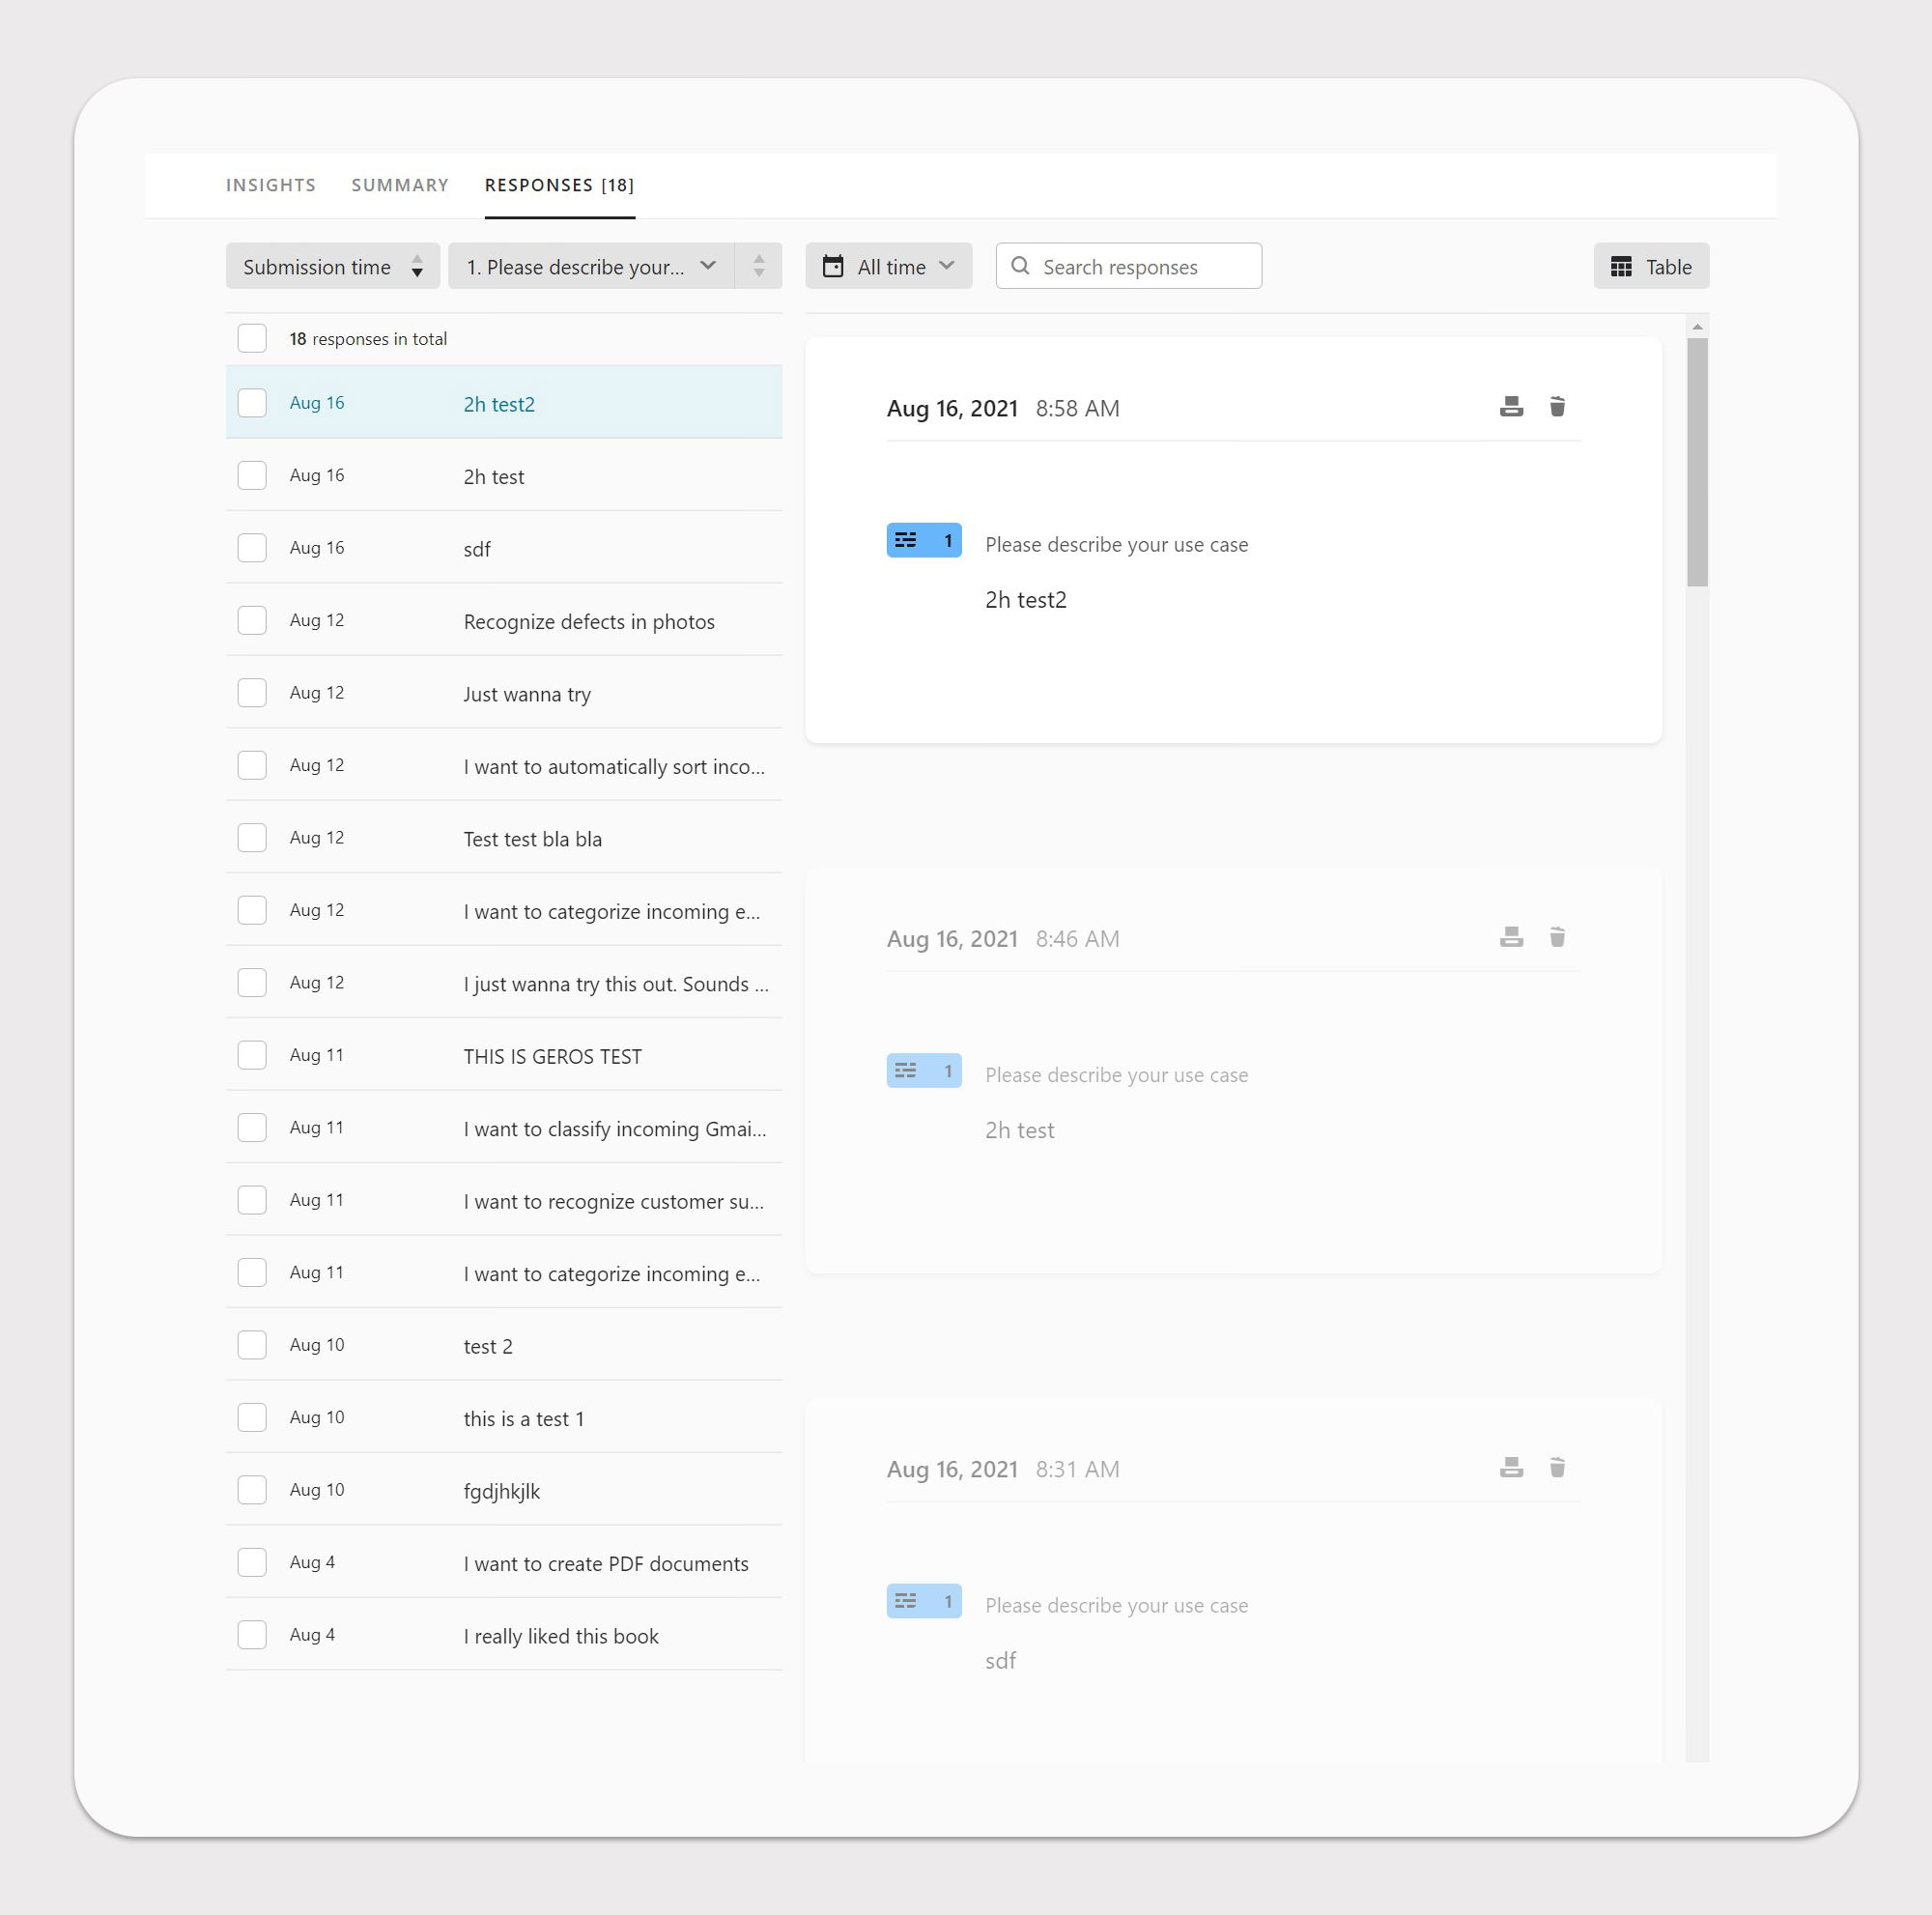Viewport: 1932px width, 1915px height.
Task: Click the table grid icon
Action: click(x=1621, y=267)
